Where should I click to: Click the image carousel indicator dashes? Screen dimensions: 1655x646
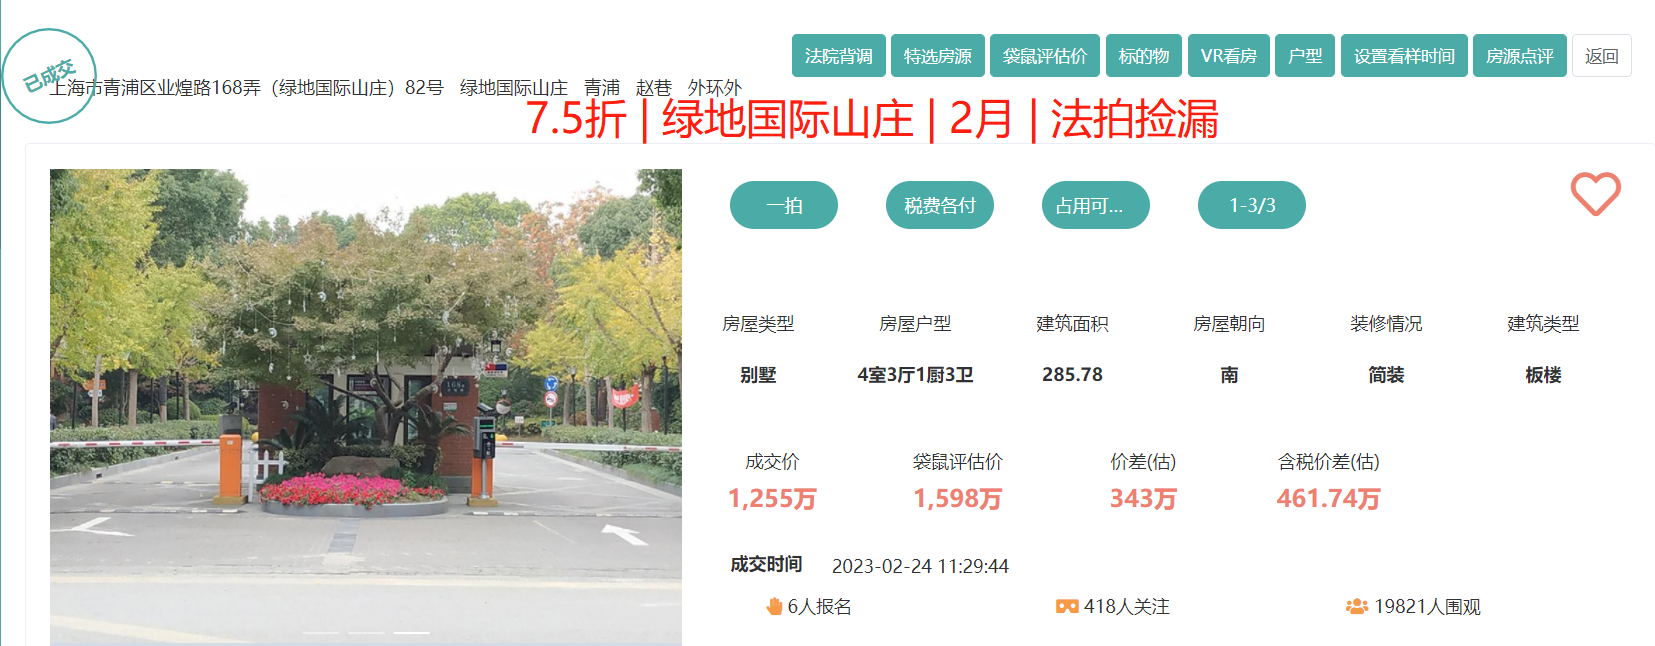(365, 633)
